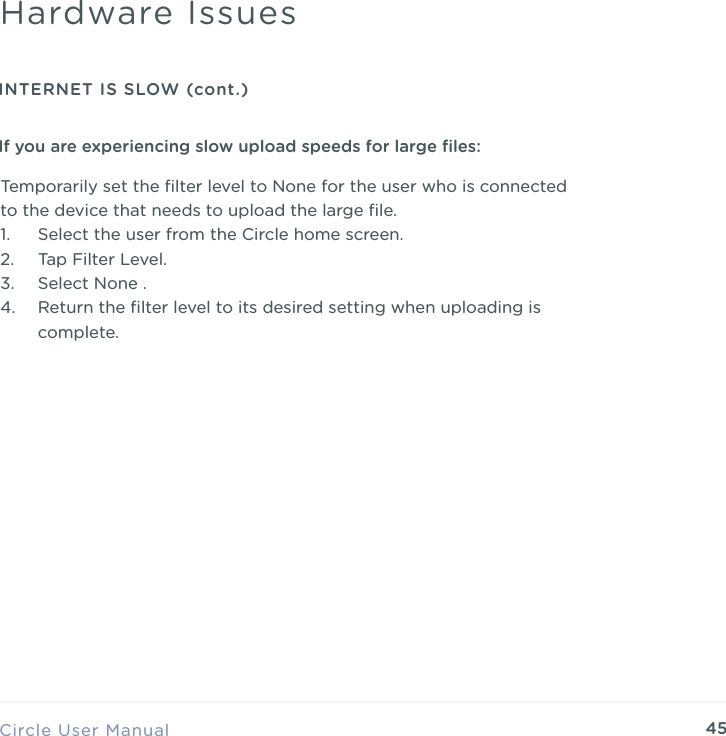Click step 2 "Tap Filter Level" text
726x736 pixels.
point(102,259)
